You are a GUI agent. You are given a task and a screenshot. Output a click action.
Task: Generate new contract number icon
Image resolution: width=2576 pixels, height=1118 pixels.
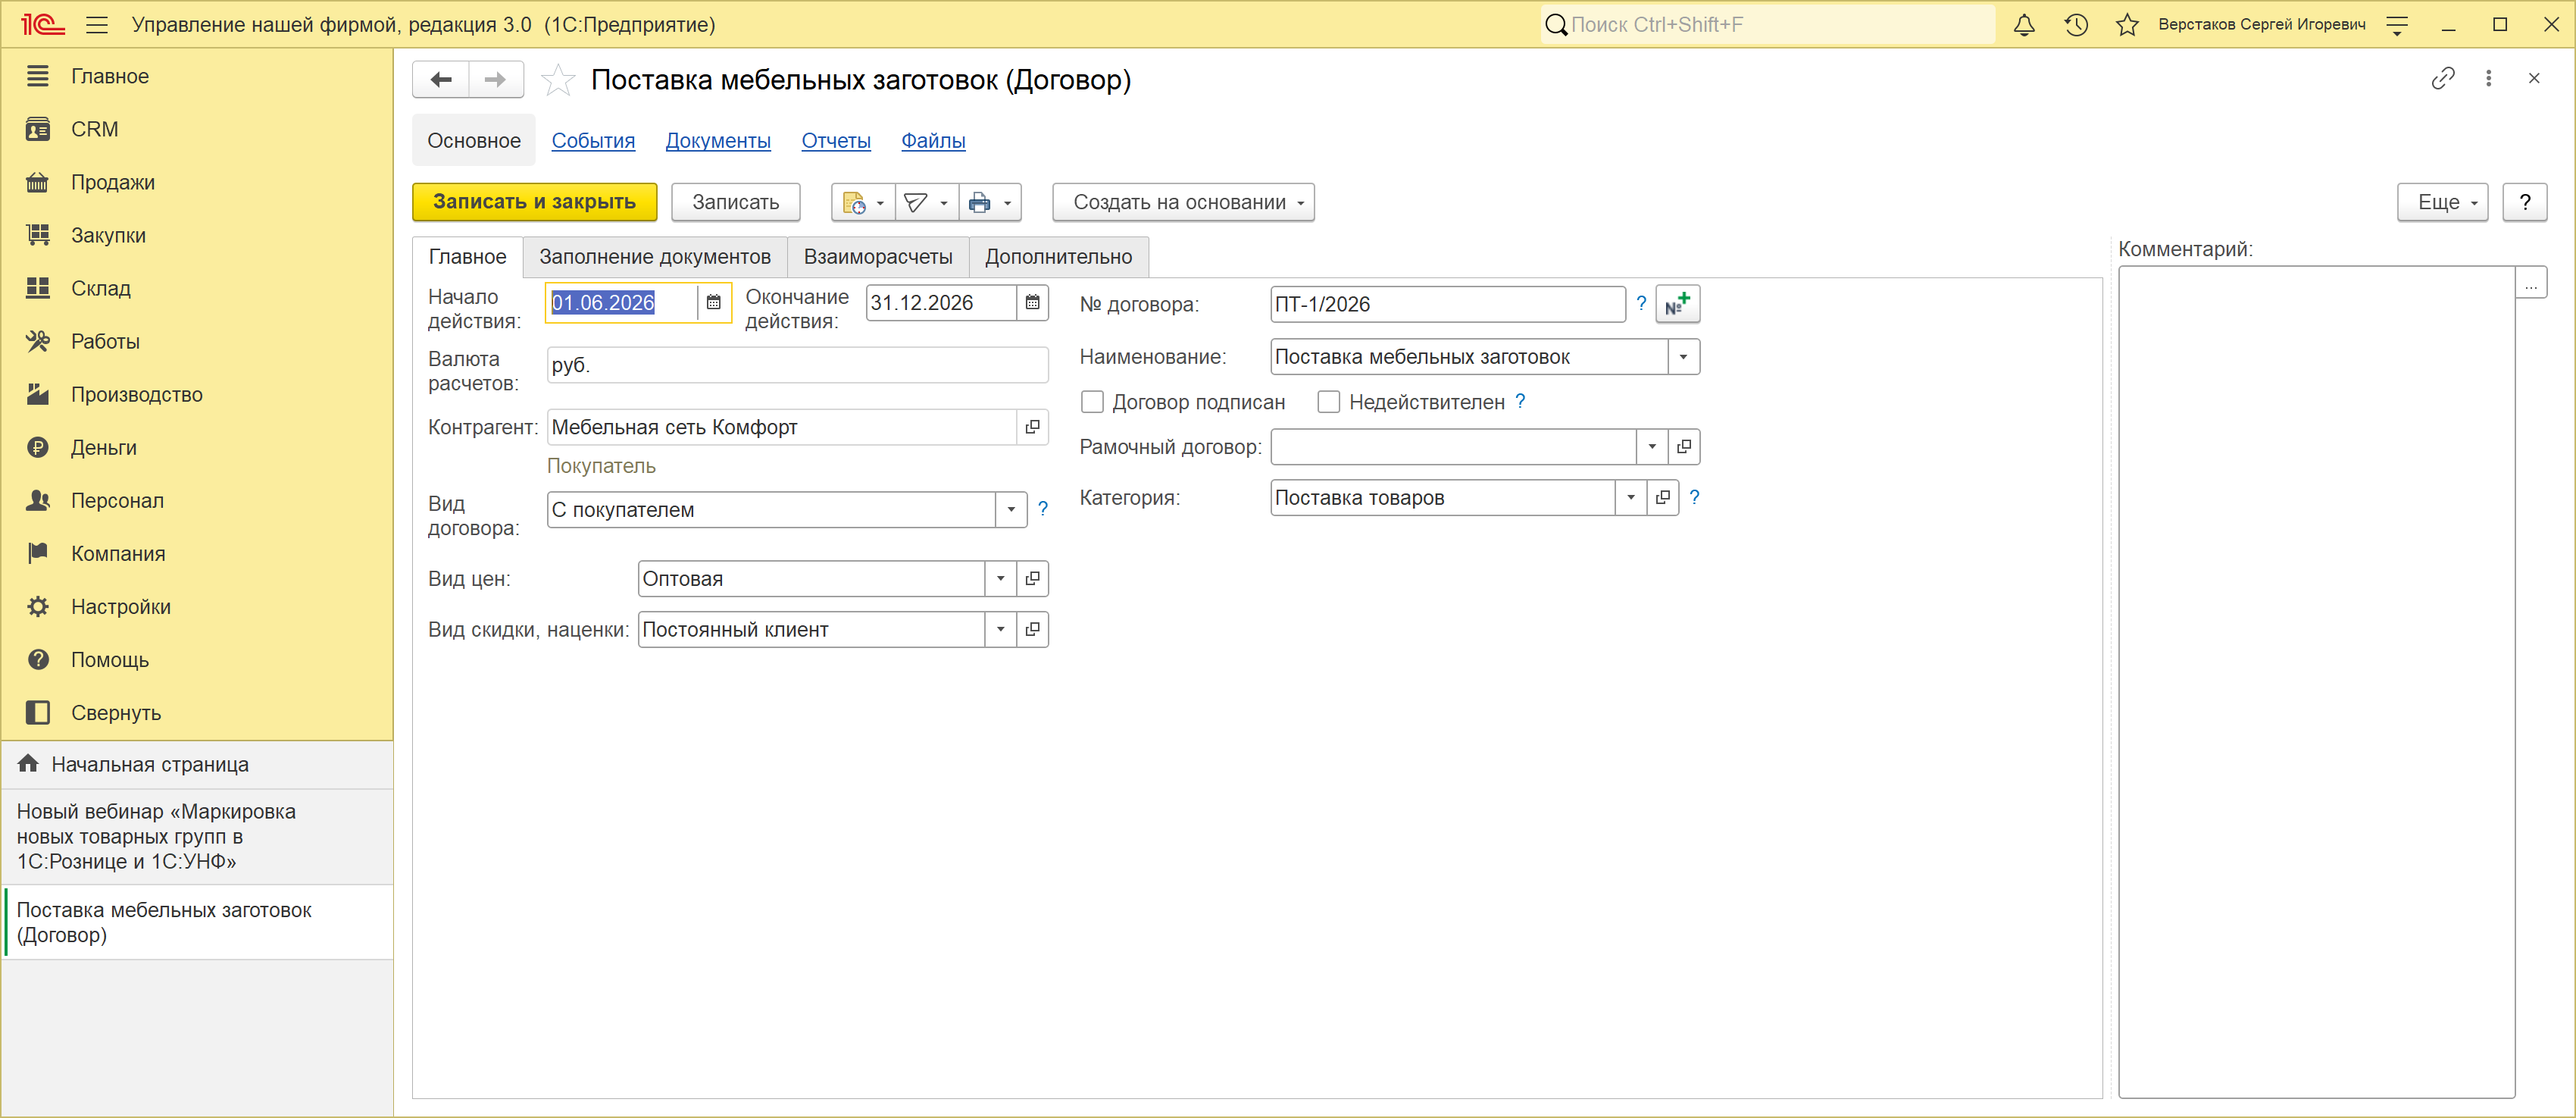1678,304
